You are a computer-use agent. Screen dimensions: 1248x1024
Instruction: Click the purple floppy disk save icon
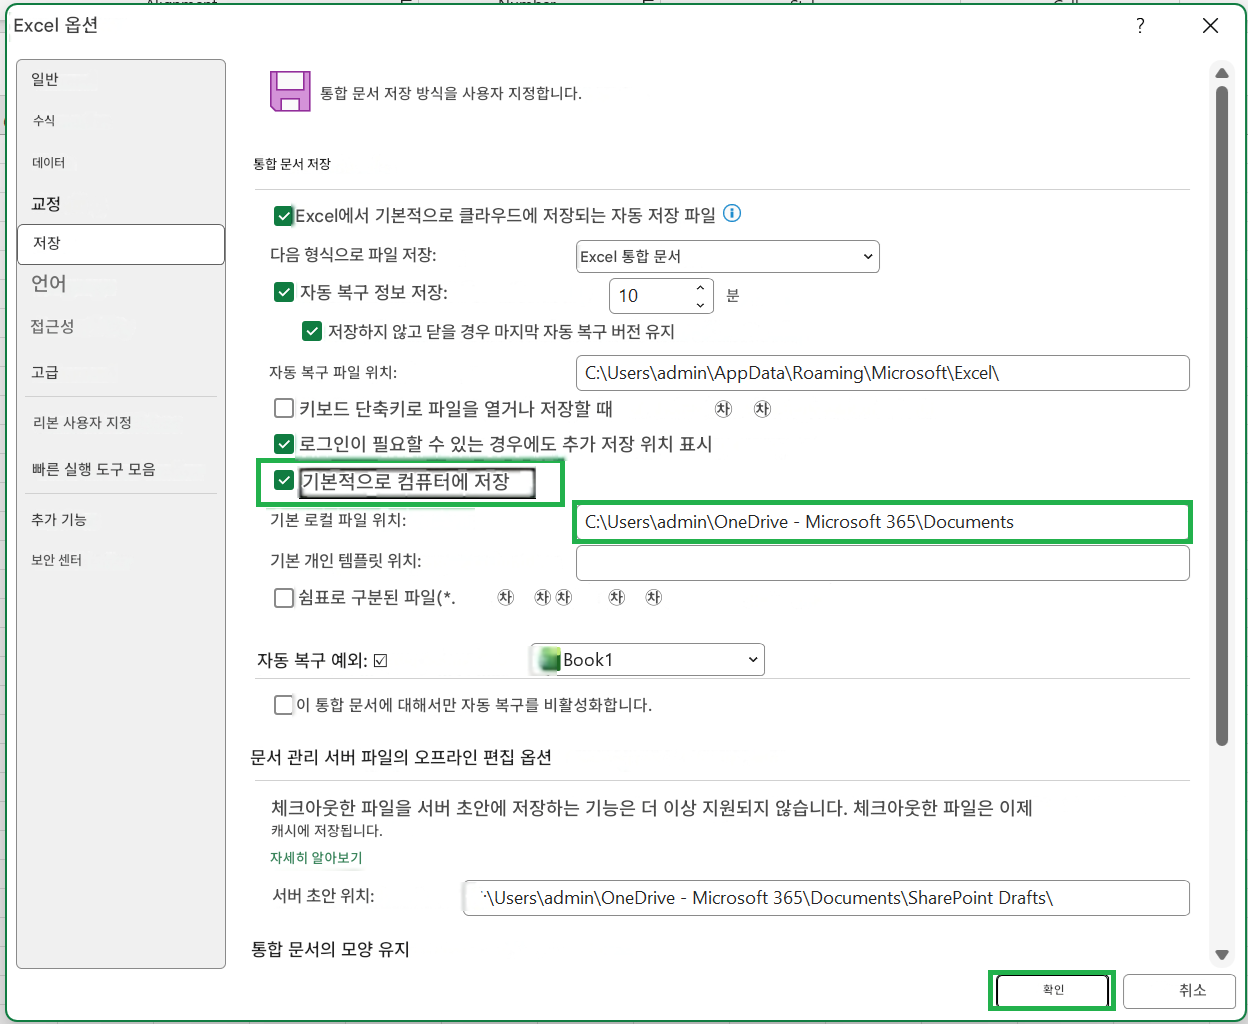coord(290,91)
